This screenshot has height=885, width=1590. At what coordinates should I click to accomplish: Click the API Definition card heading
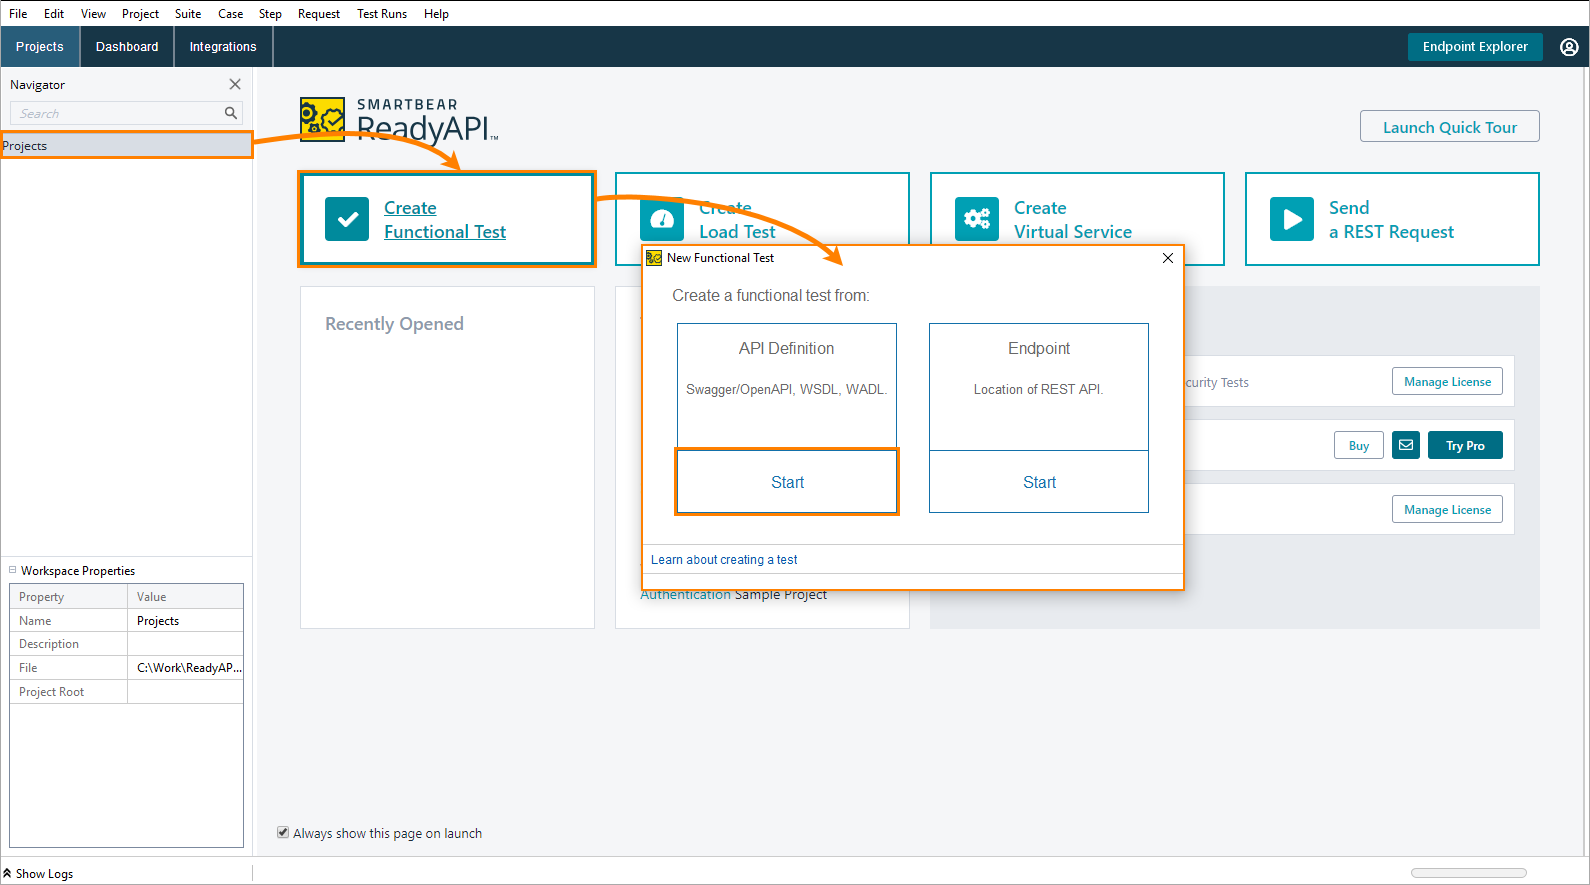click(786, 348)
